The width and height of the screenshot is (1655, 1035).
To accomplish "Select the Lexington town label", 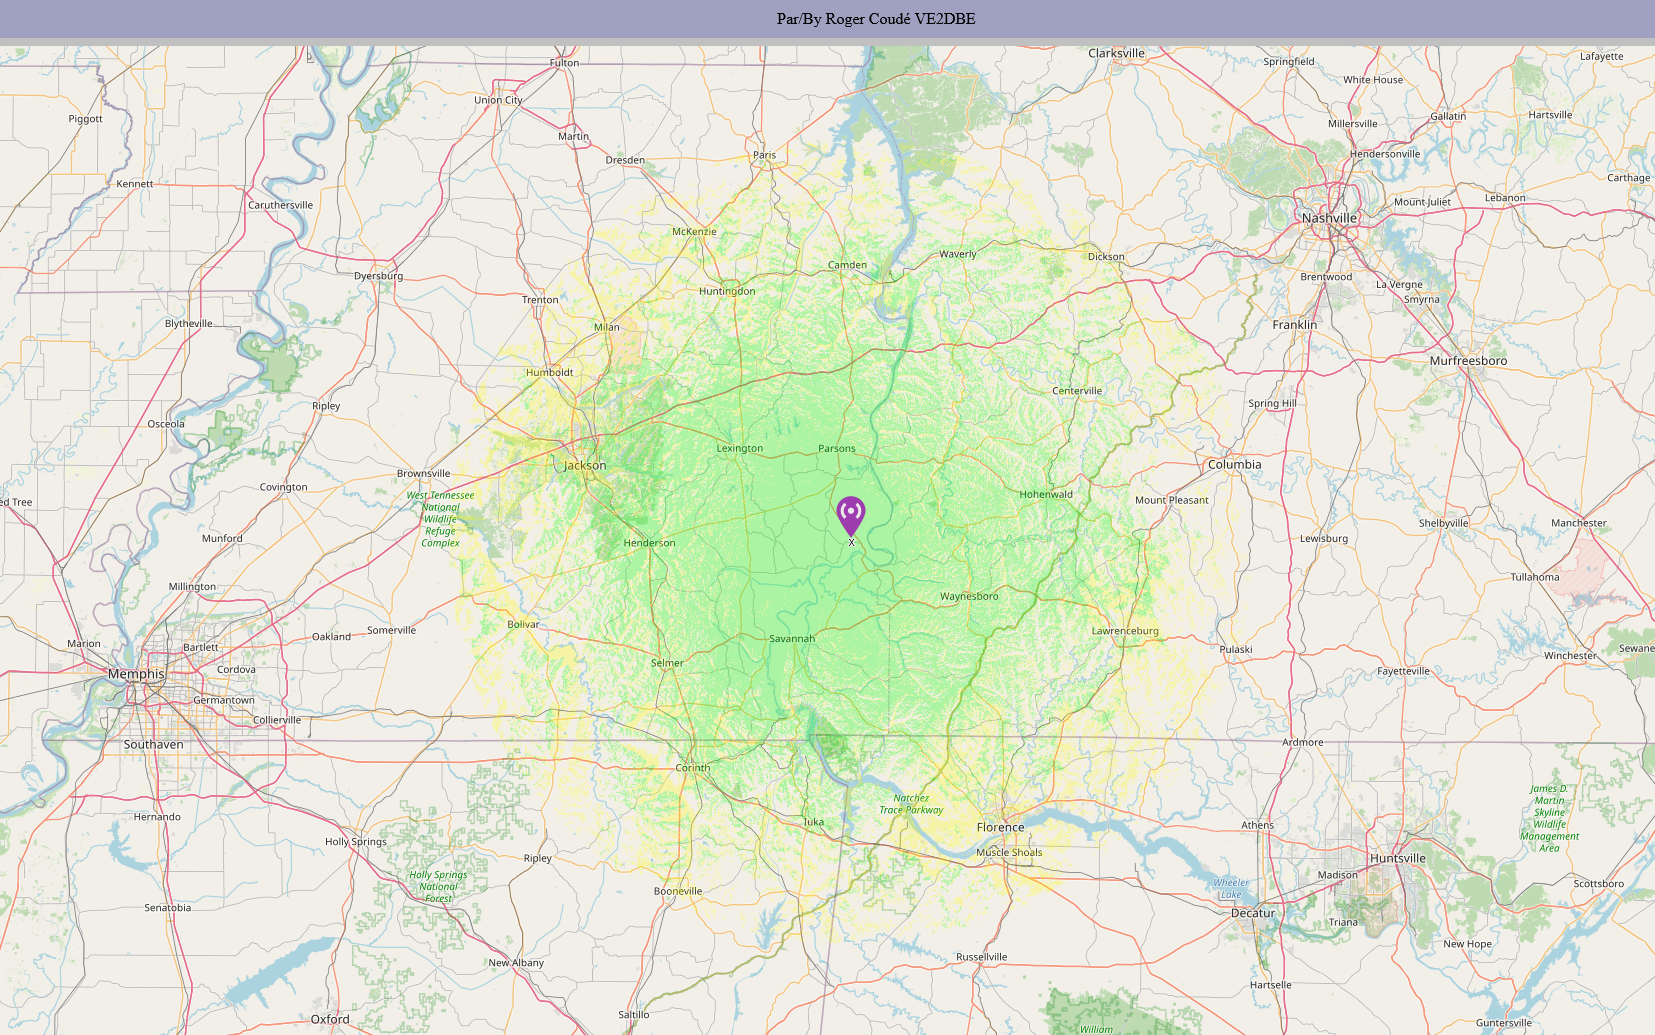I will click(x=739, y=448).
